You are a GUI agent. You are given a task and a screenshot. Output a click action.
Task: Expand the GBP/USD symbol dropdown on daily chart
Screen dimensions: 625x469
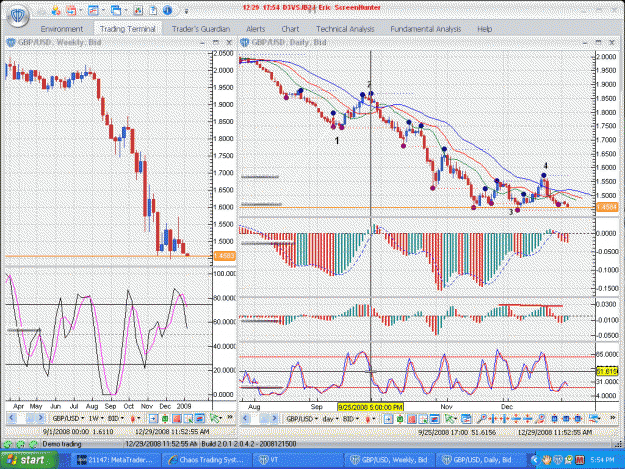click(x=303, y=419)
